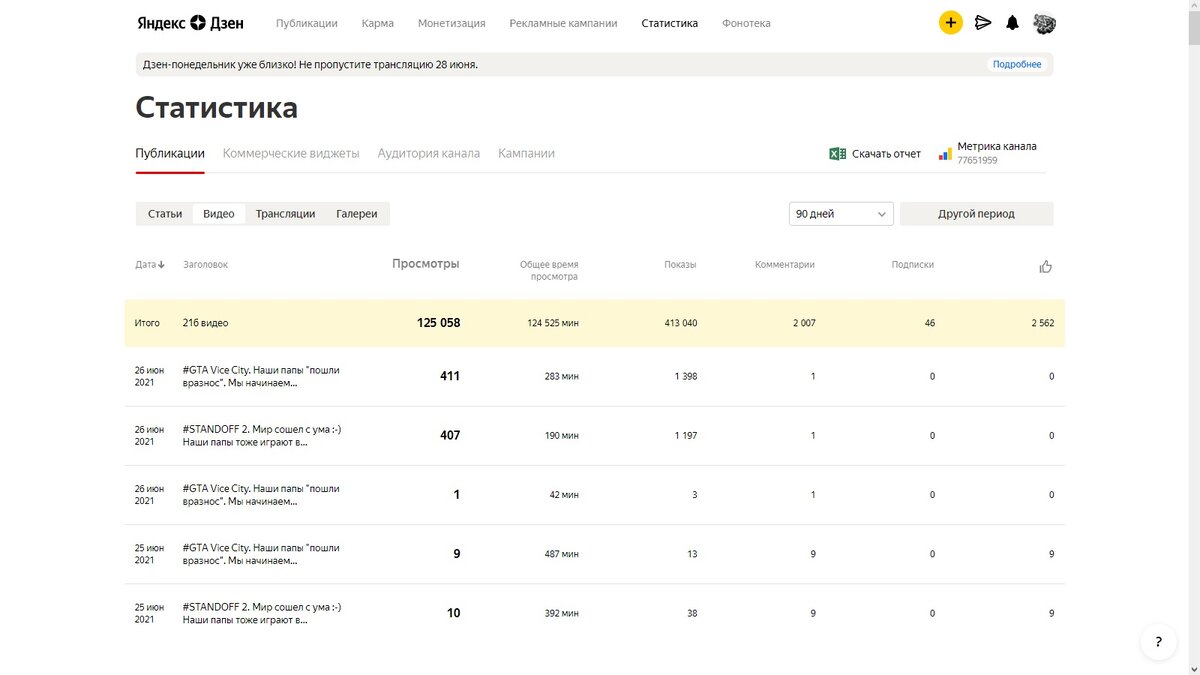
Task: Click the question mark help button
Action: (1158, 642)
